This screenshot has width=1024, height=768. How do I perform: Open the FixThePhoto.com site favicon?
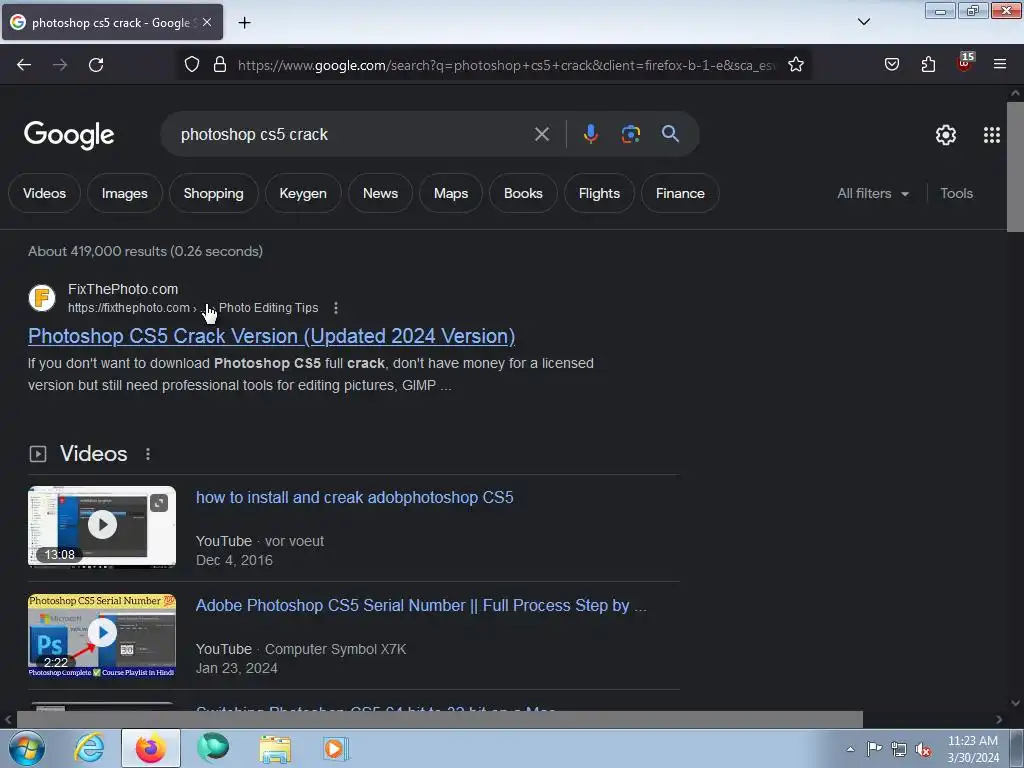click(42, 298)
